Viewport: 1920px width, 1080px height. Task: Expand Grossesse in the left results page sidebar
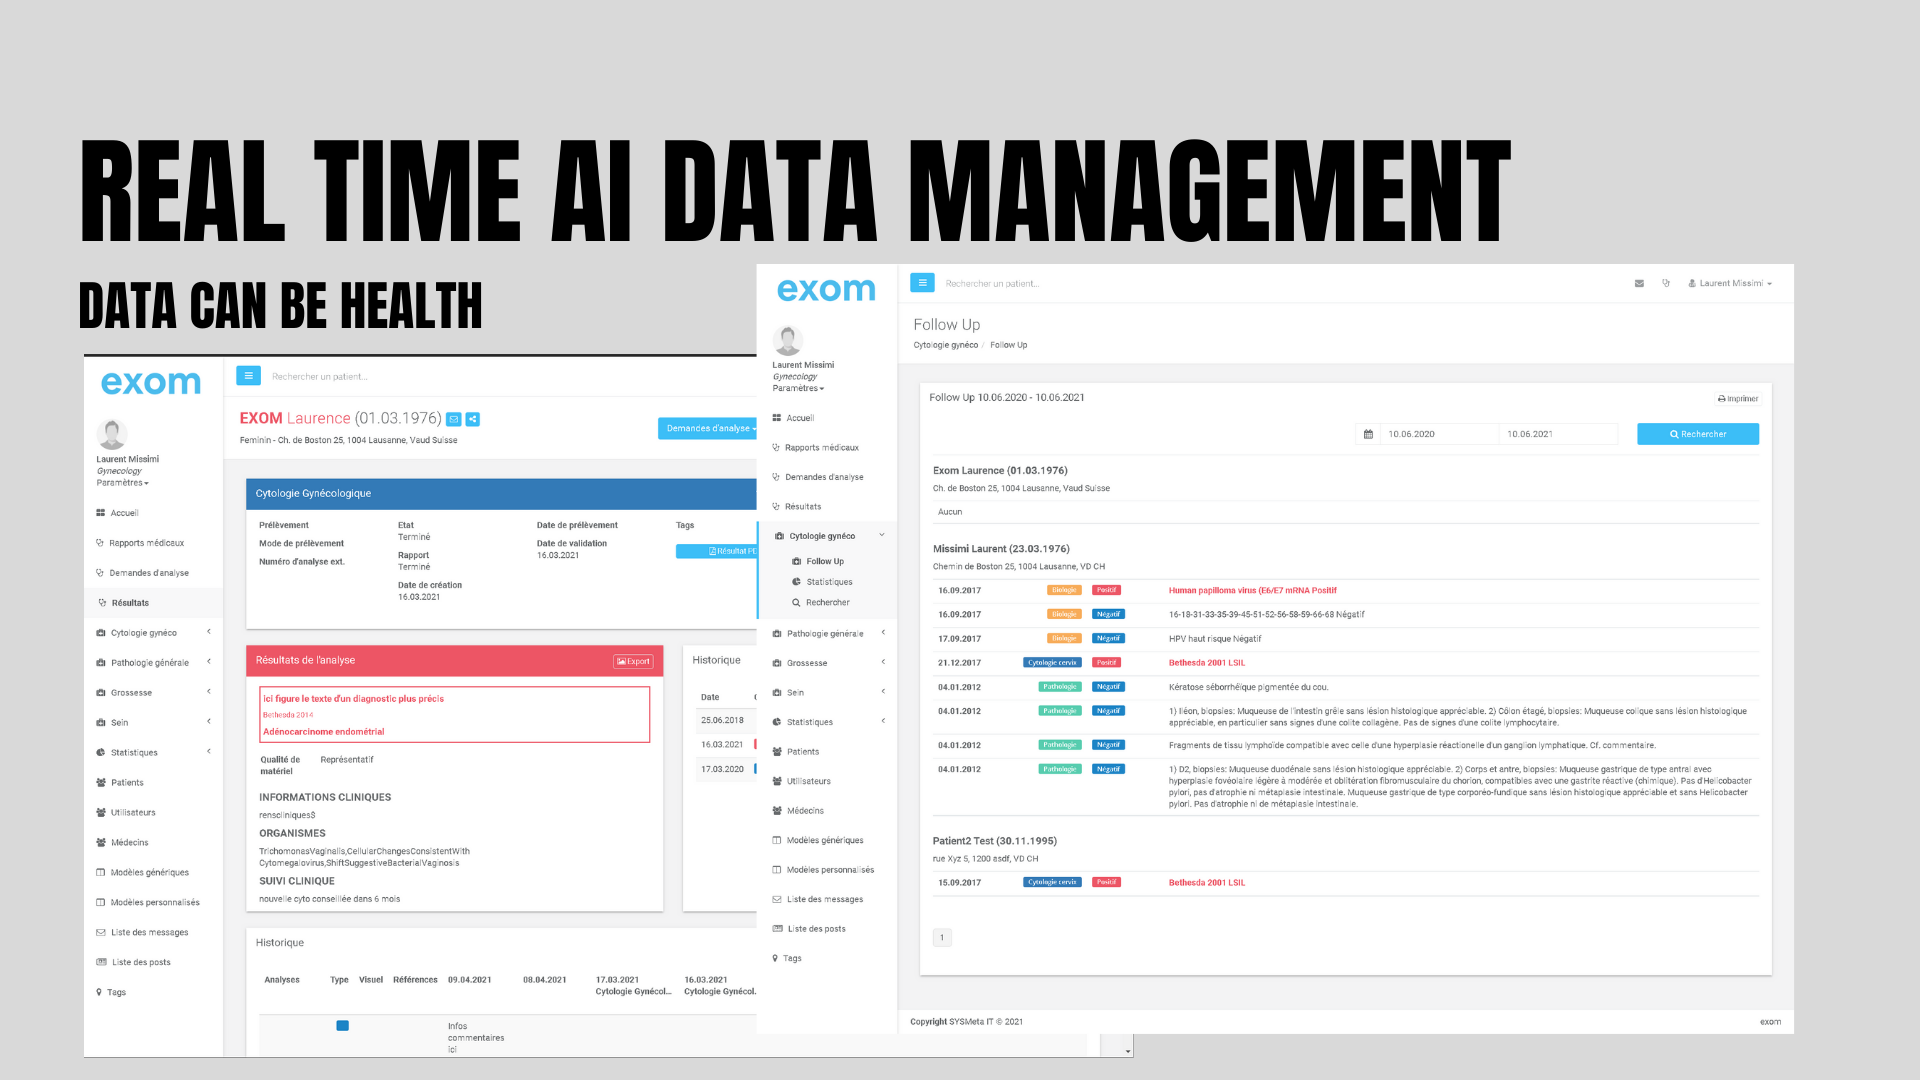131,692
